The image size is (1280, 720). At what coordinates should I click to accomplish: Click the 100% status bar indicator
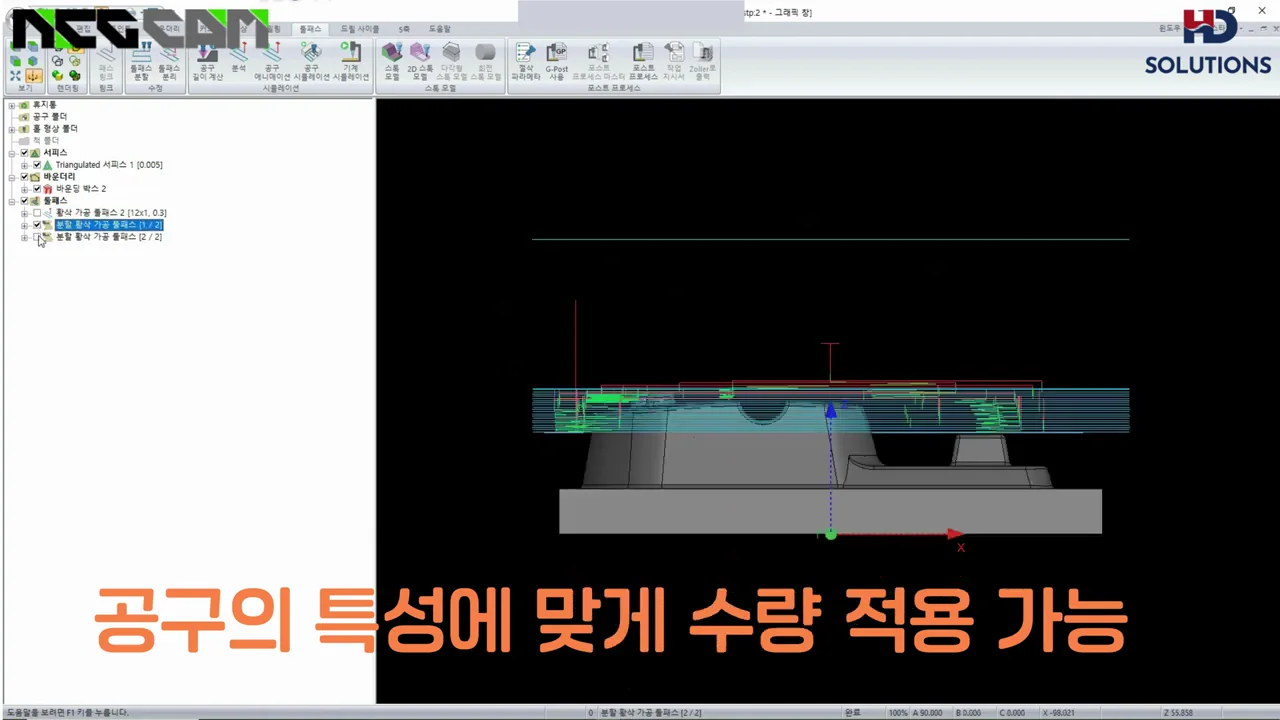[x=897, y=713]
